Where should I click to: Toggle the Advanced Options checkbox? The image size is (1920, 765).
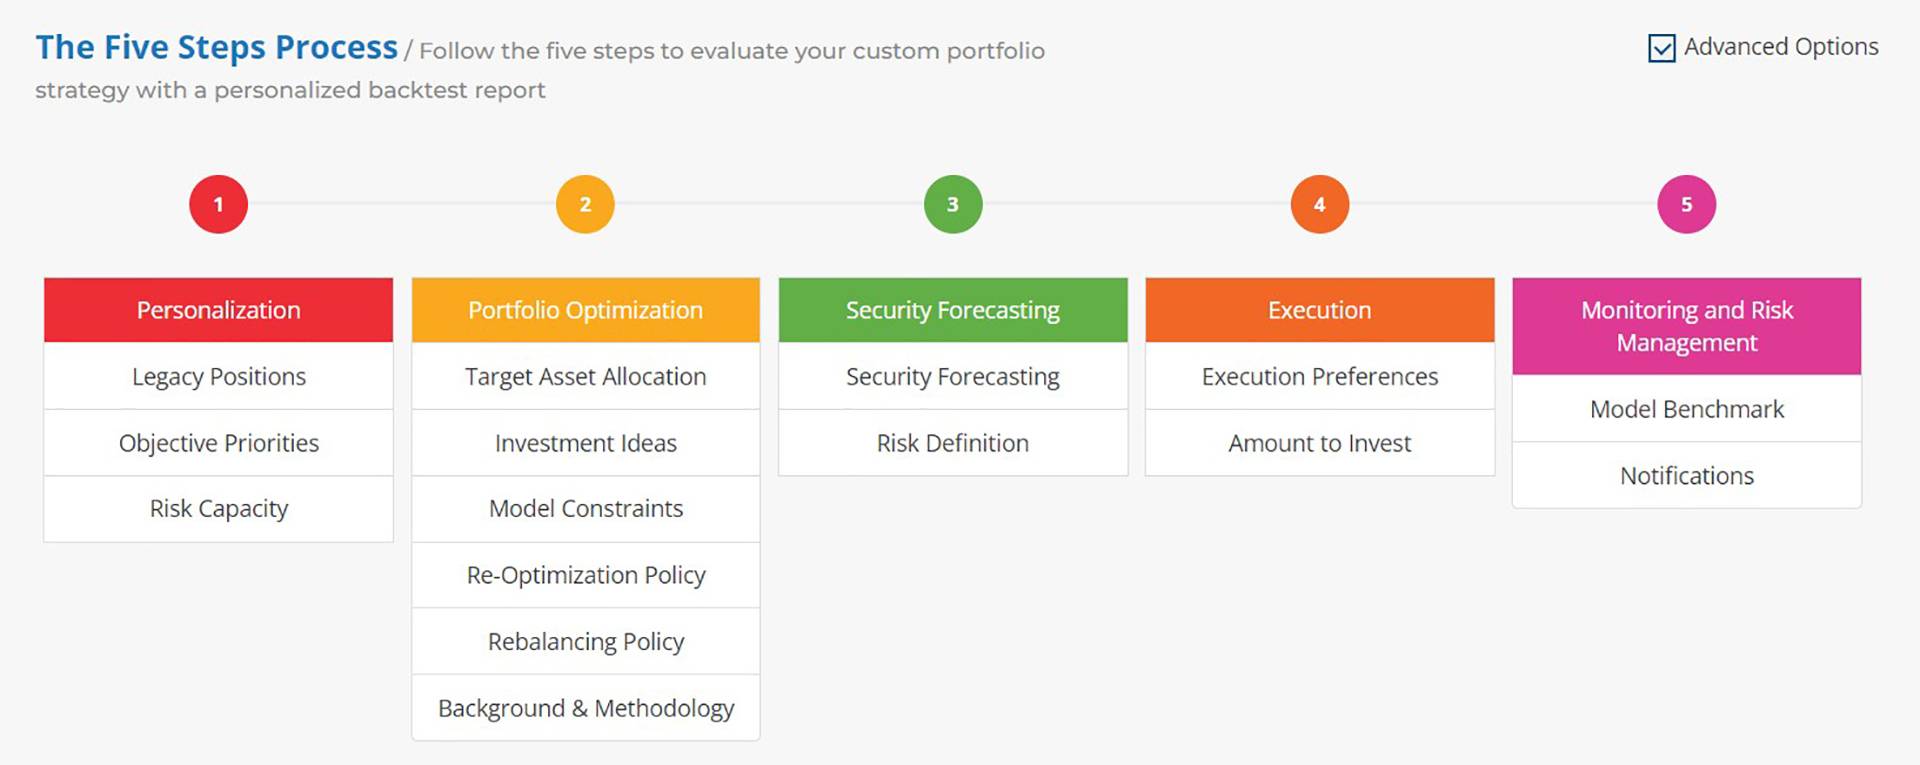(1661, 48)
